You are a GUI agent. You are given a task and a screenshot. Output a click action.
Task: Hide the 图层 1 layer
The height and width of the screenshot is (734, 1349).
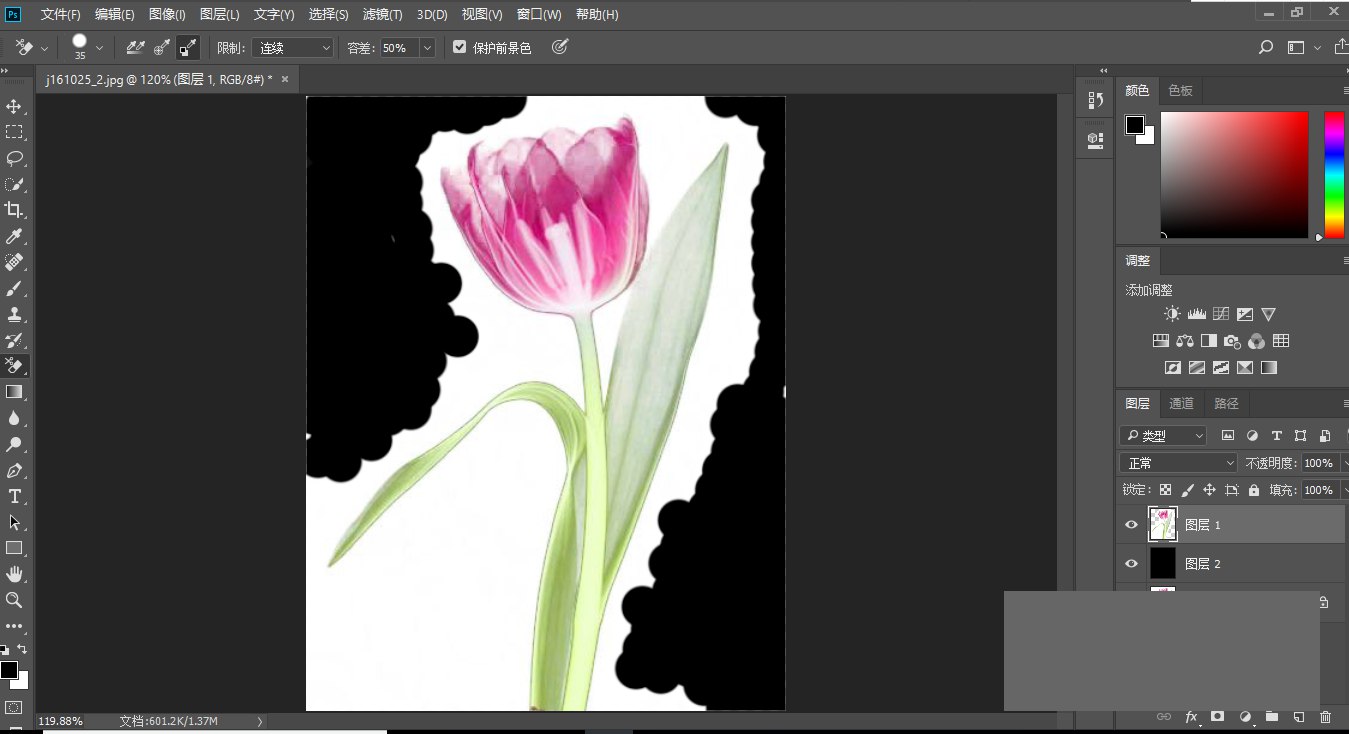click(1131, 524)
